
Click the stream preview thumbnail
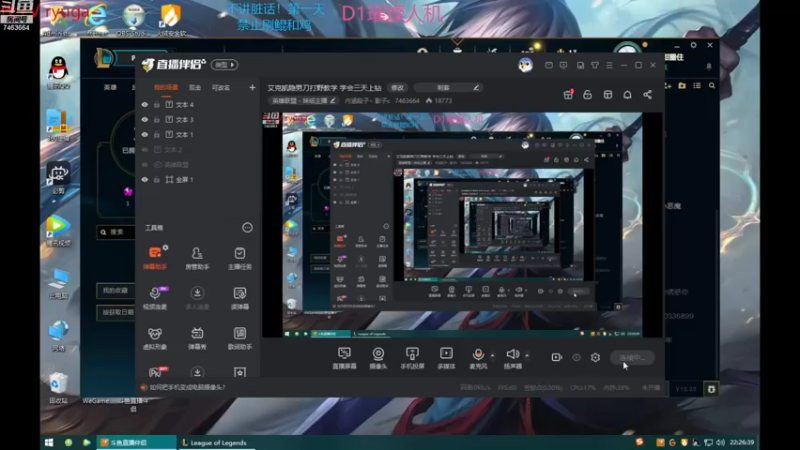pyautogui.click(x=462, y=225)
